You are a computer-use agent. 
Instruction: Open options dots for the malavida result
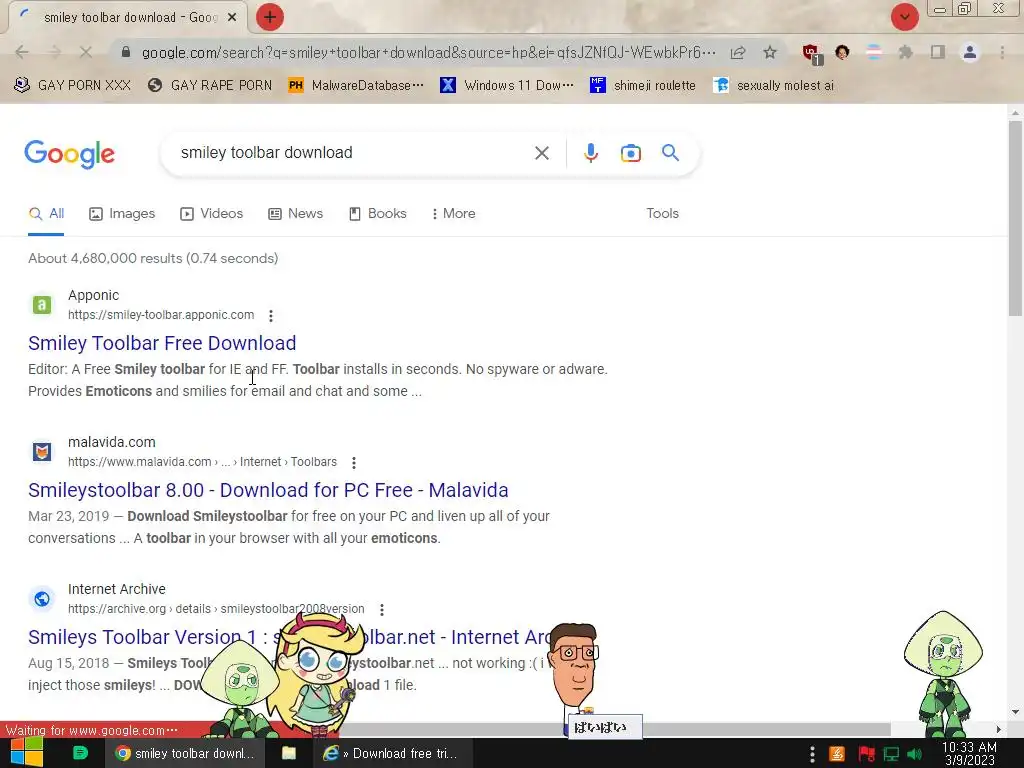pos(354,463)
